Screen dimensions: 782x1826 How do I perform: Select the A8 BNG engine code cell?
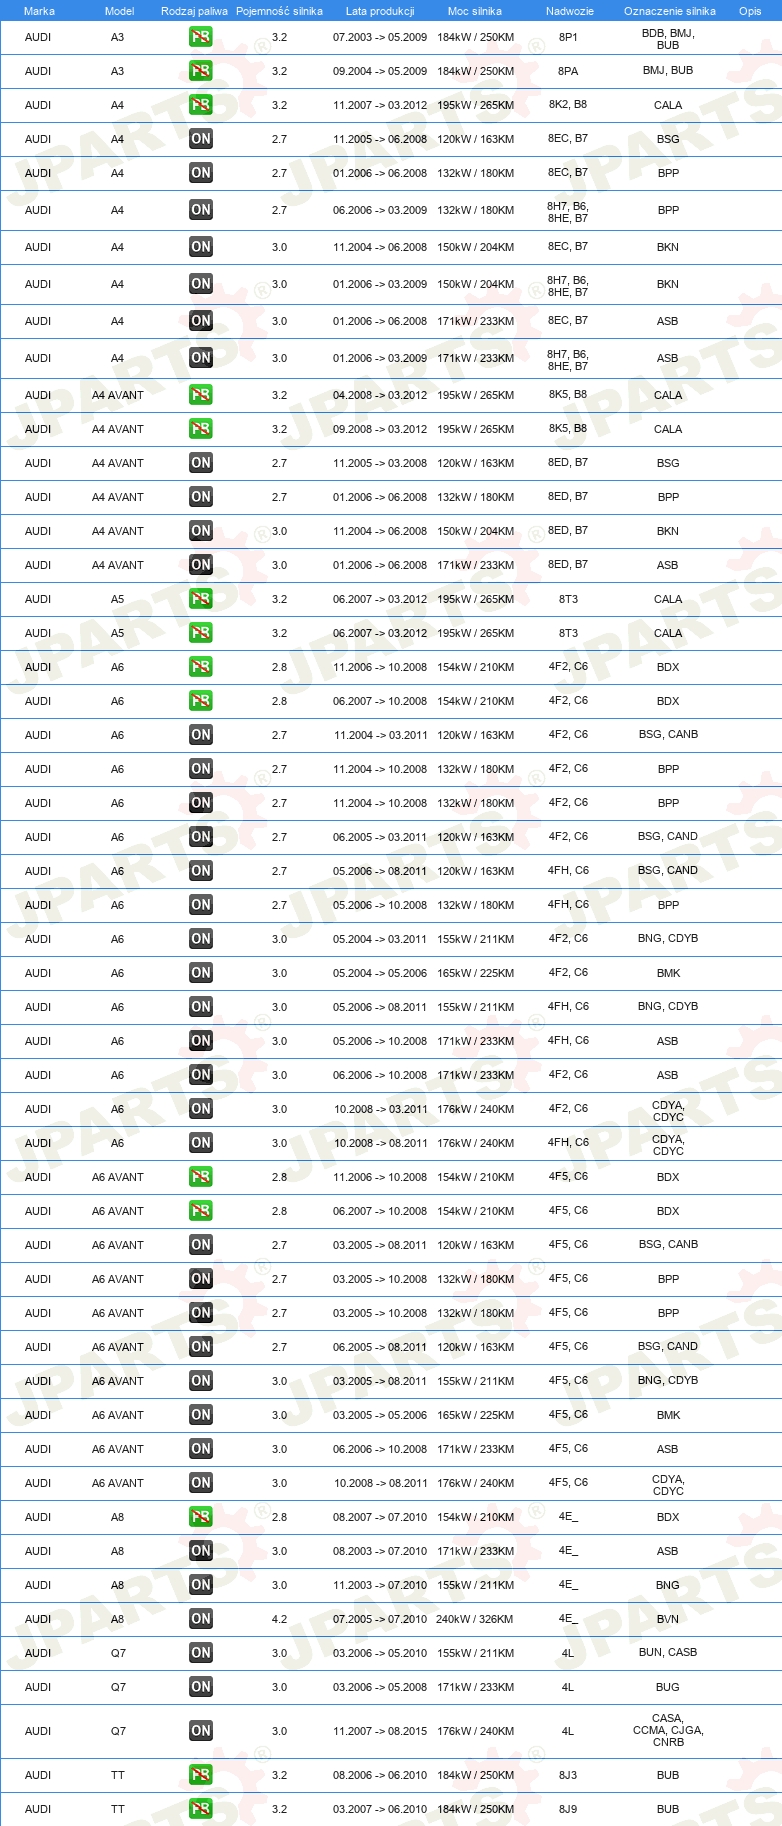click(668, 1585)
